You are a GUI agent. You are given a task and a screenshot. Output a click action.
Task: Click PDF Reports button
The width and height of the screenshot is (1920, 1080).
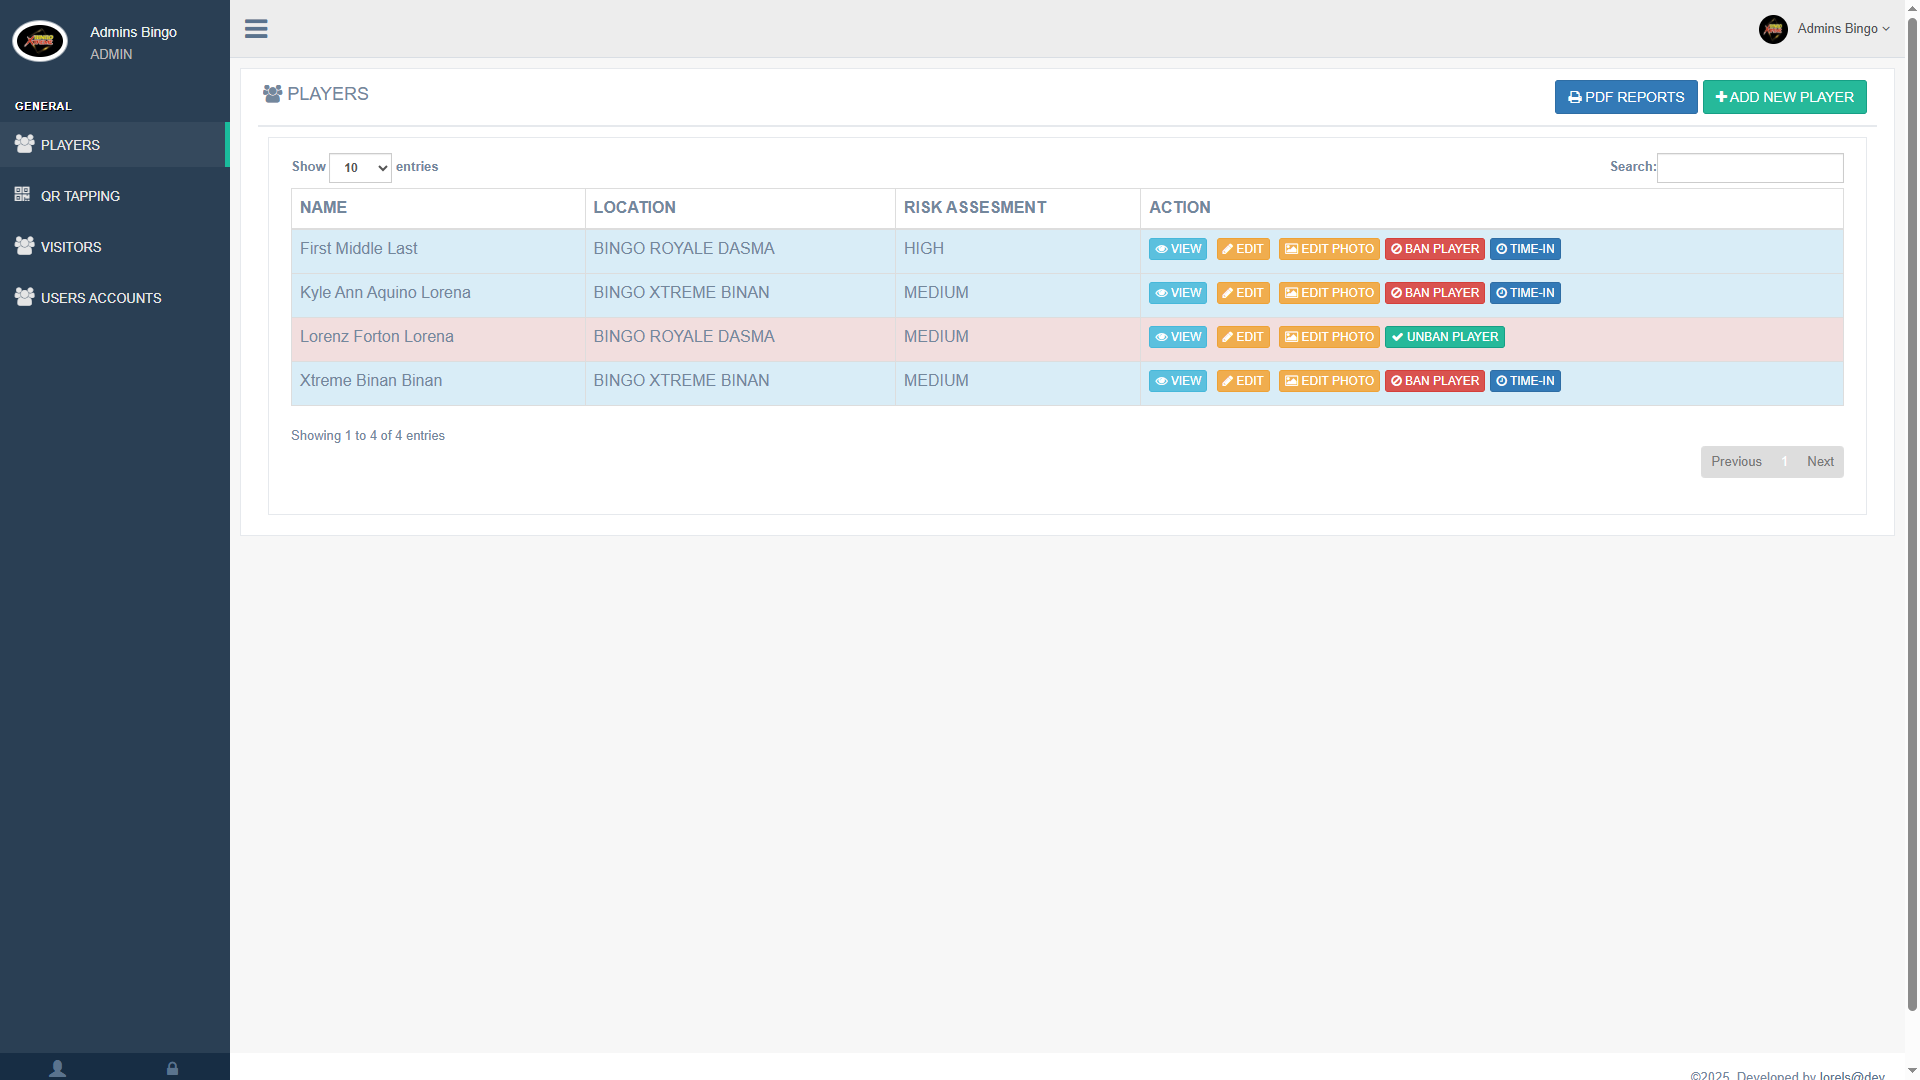(x=1625, y=97)
